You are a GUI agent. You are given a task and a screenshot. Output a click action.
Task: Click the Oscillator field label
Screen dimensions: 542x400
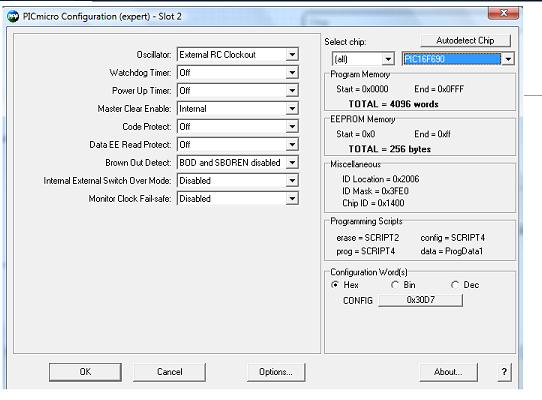[x=154, y=55]
